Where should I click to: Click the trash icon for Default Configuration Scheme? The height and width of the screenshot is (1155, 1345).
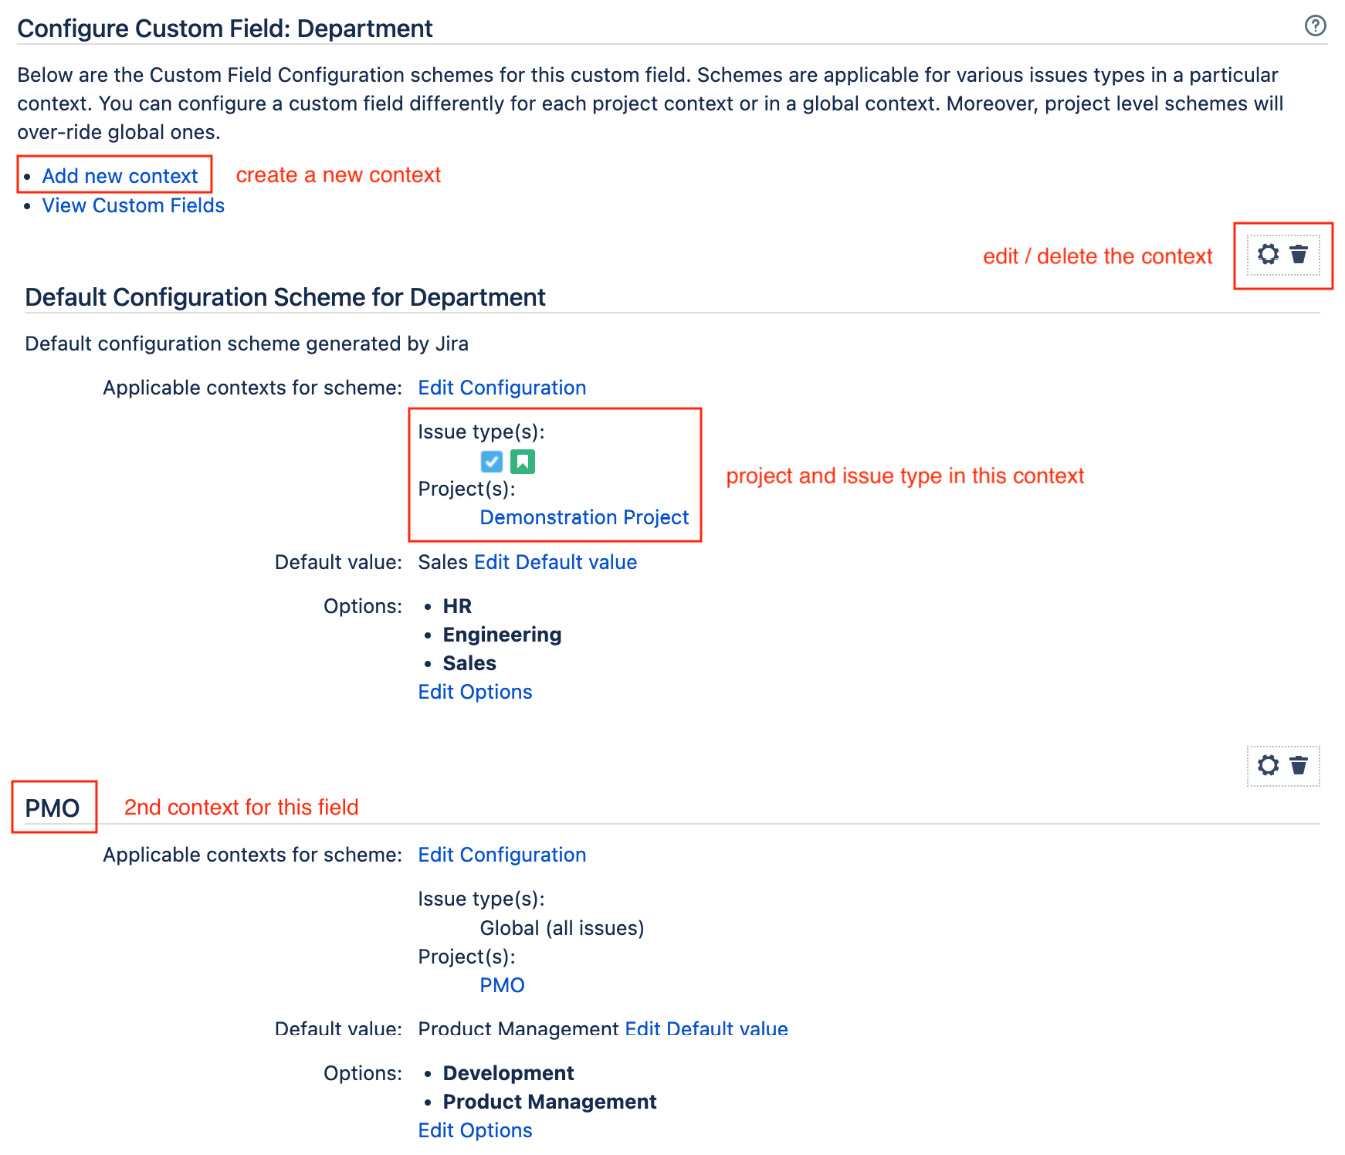point(1299,255)
